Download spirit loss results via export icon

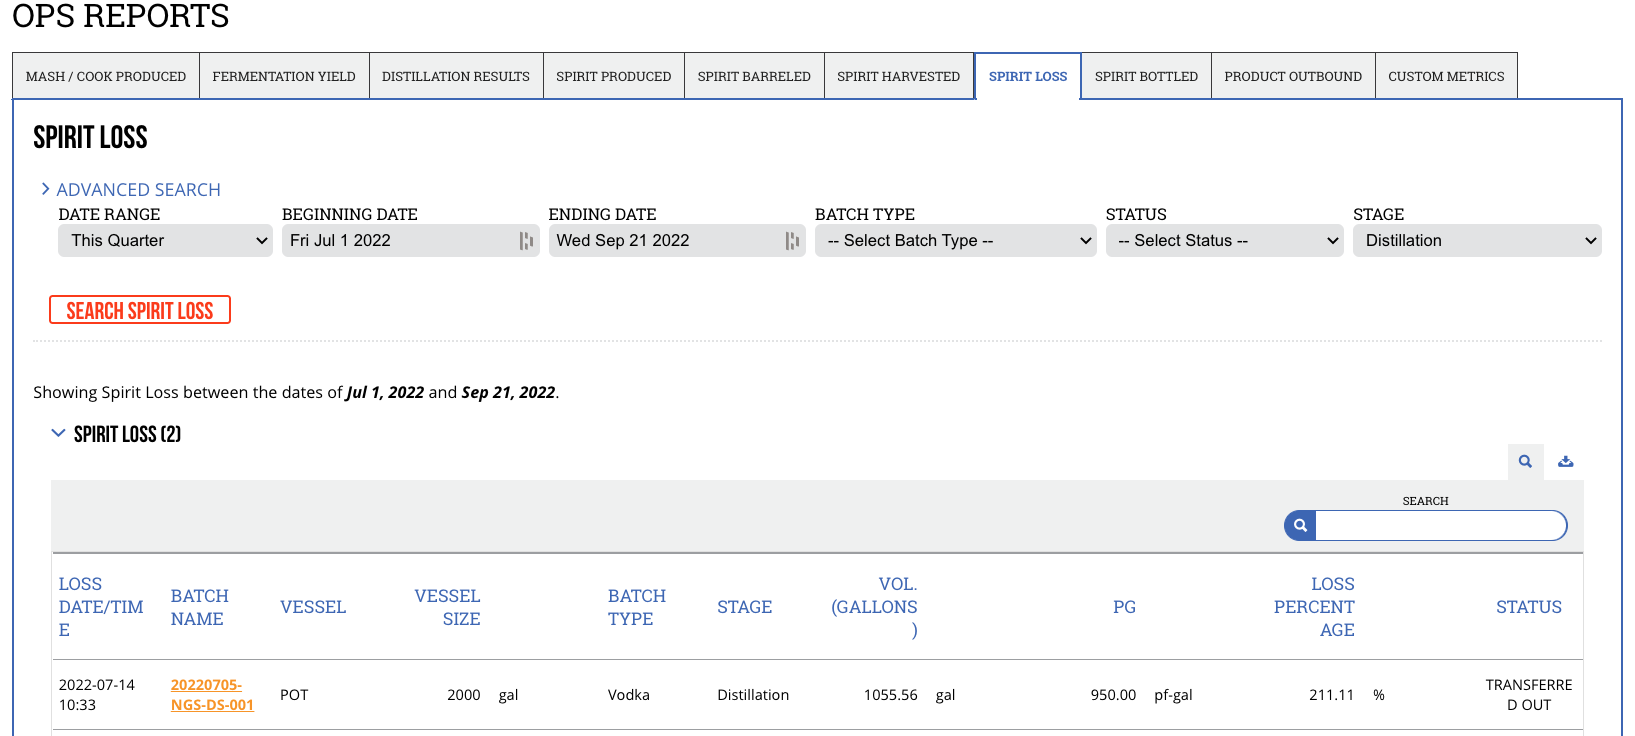[x=1566, y=462]
